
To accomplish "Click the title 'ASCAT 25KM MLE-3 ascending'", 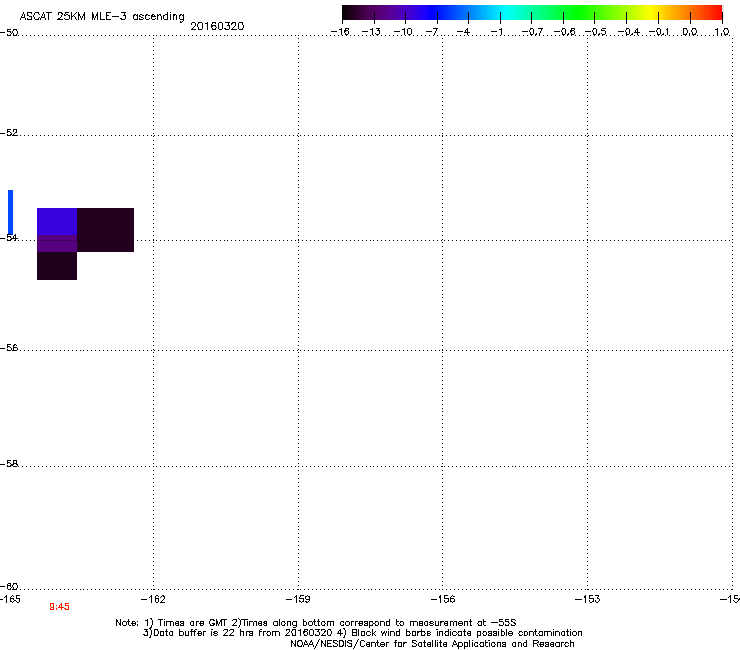I will [102, 17].
